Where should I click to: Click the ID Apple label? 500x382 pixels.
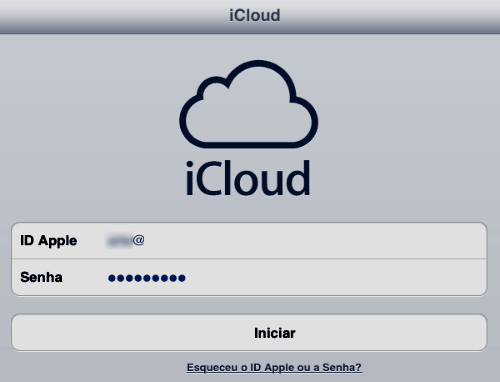[49, 241]
